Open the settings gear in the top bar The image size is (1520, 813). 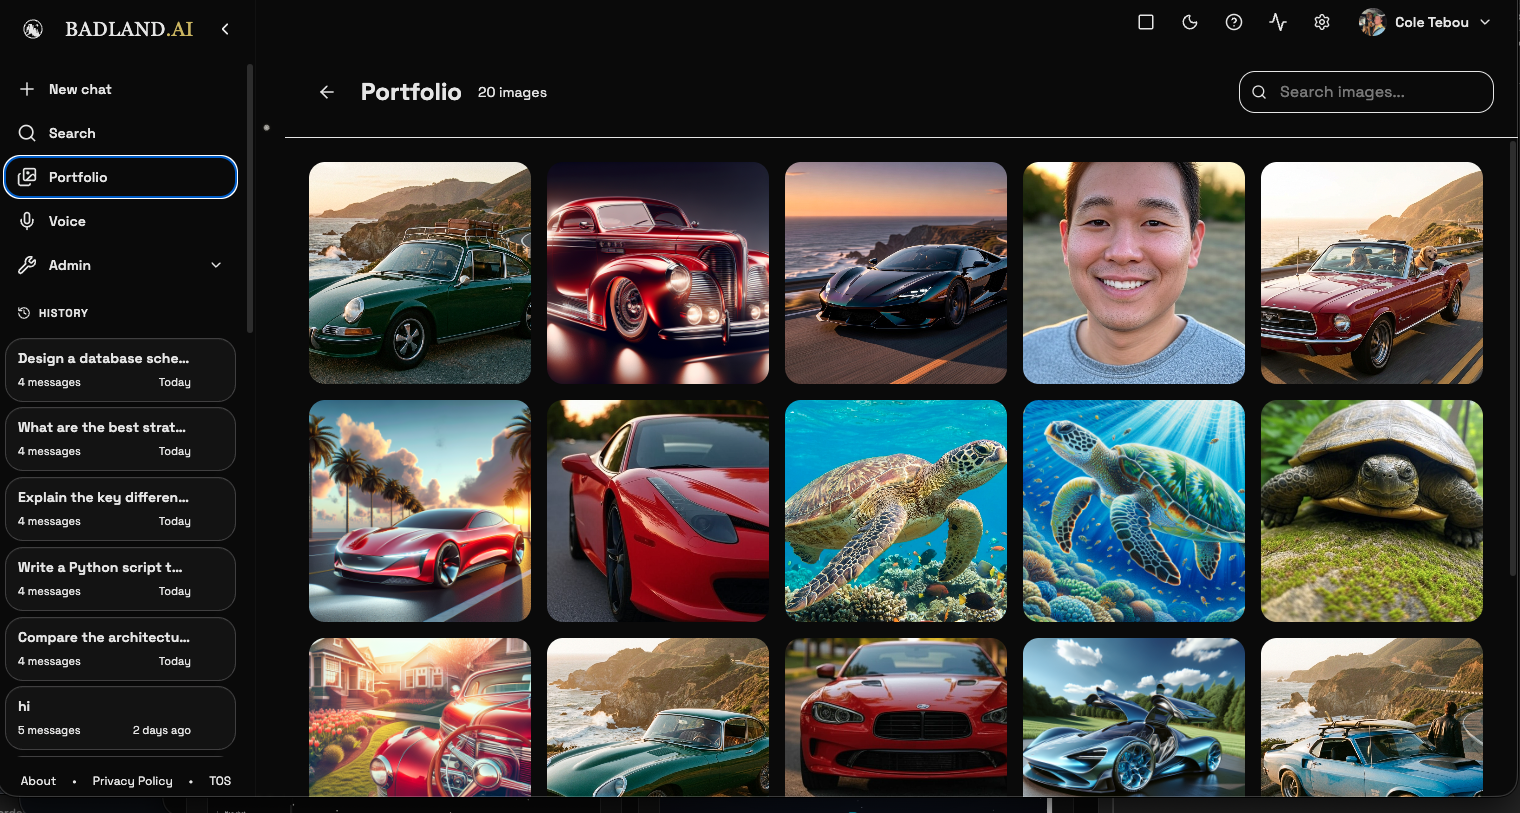[1321, 21]
